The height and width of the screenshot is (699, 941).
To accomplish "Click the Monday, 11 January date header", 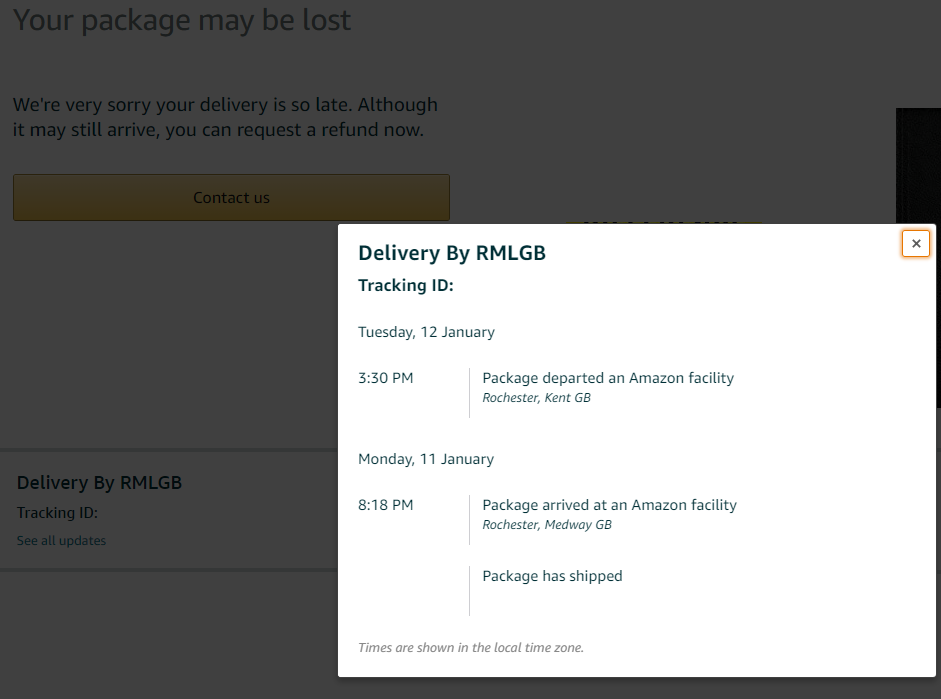I will click(426, 459).
